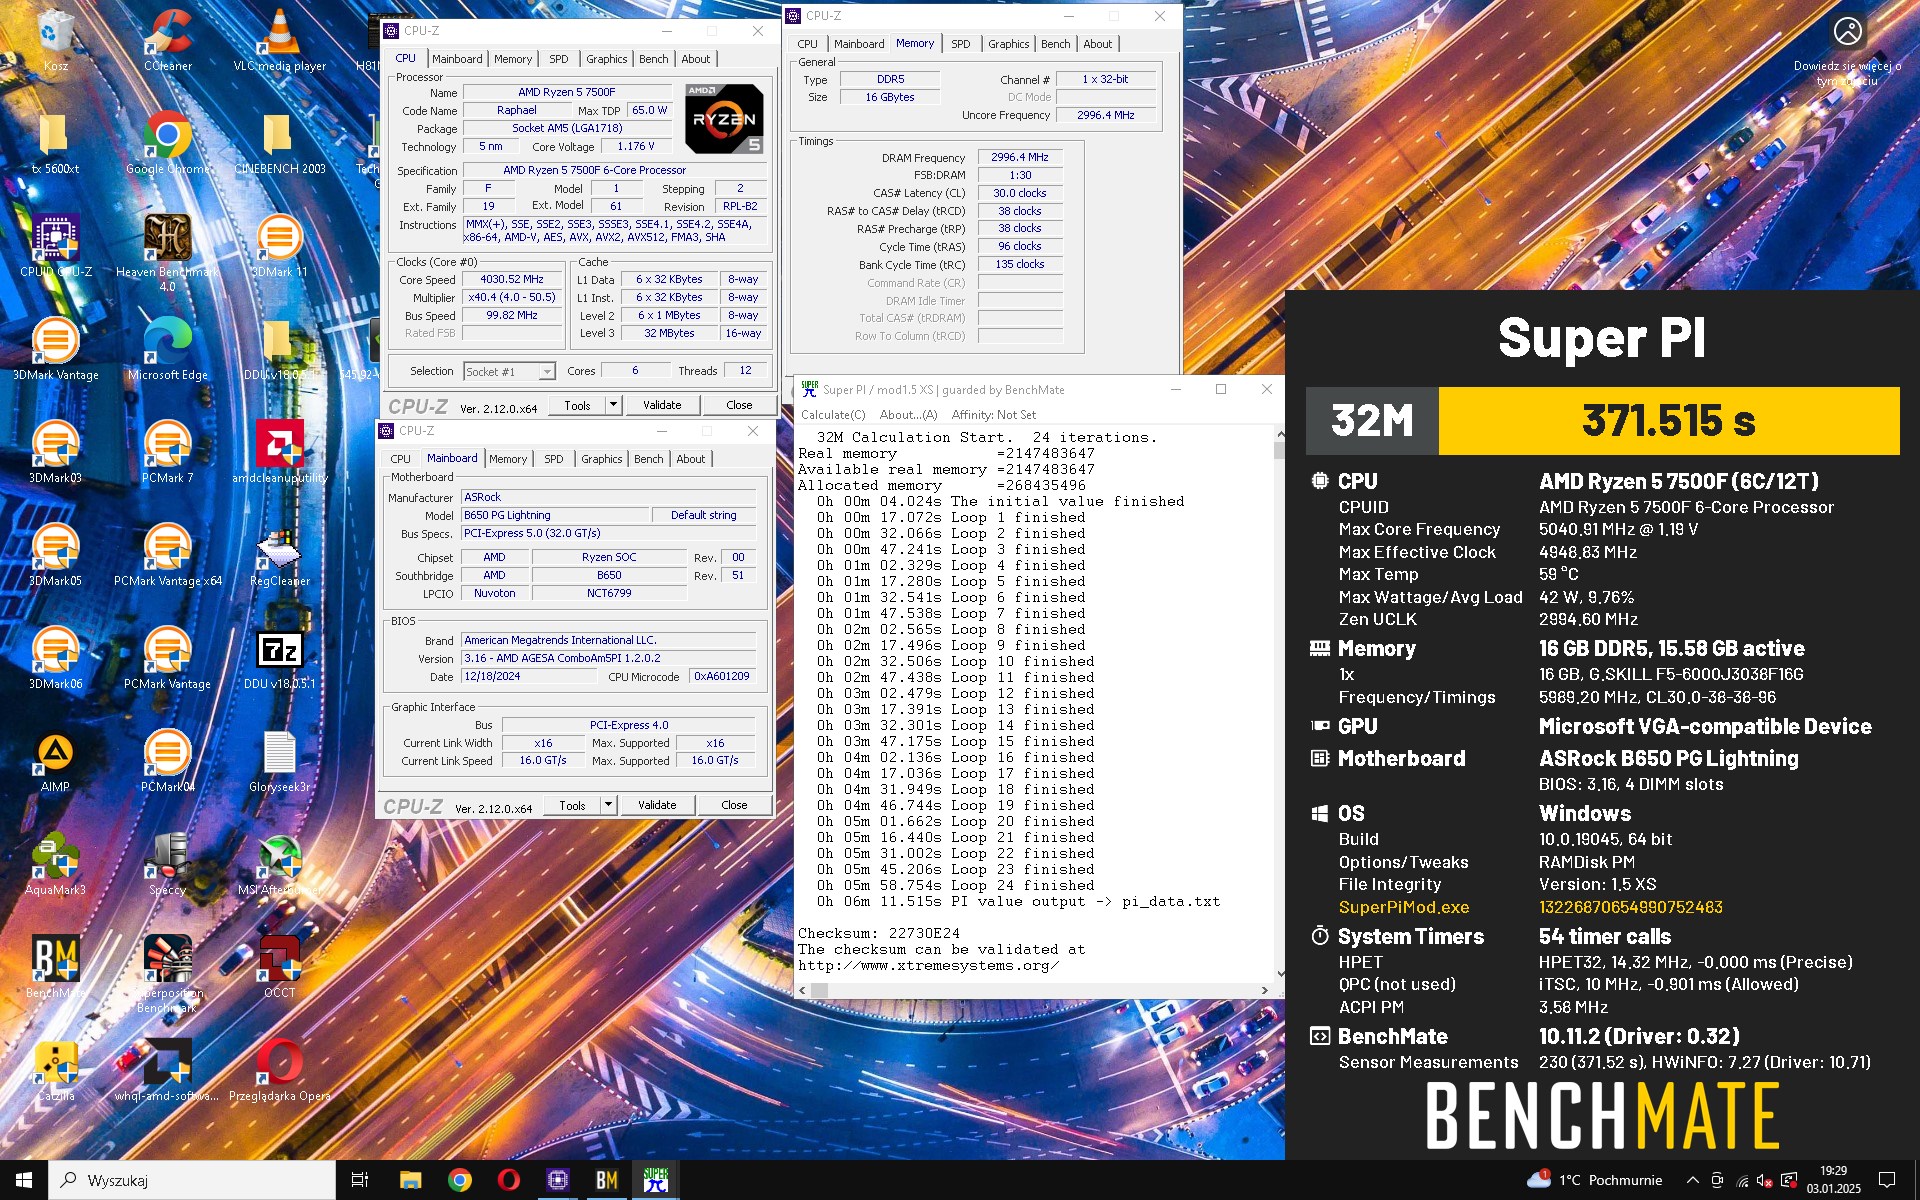This screenshot has height=1200, width=1920.
Task: Switch to the Mainboard tab in top CPU-Z window
Action: pyautogui.click(x=457, y=59)
